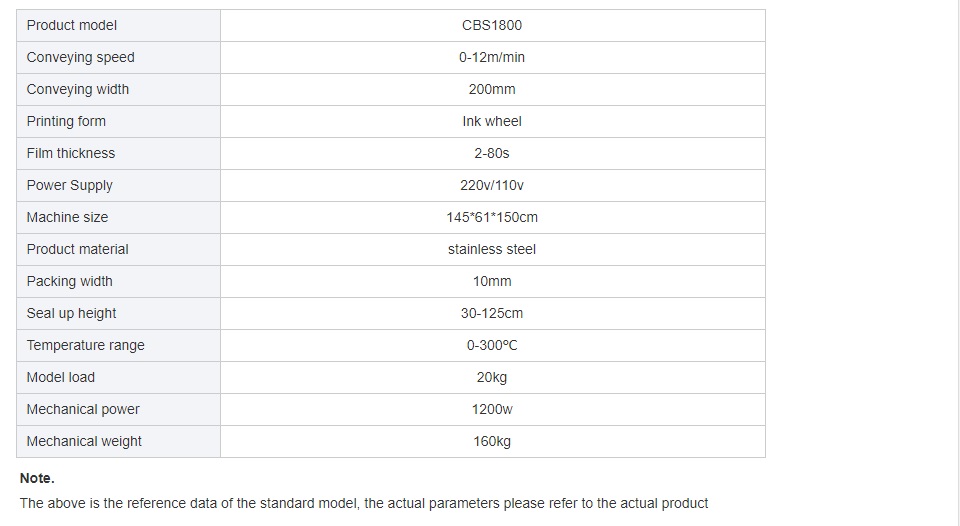
Task: Click the Ink wheel printing form value
Action: coord(492,121)
